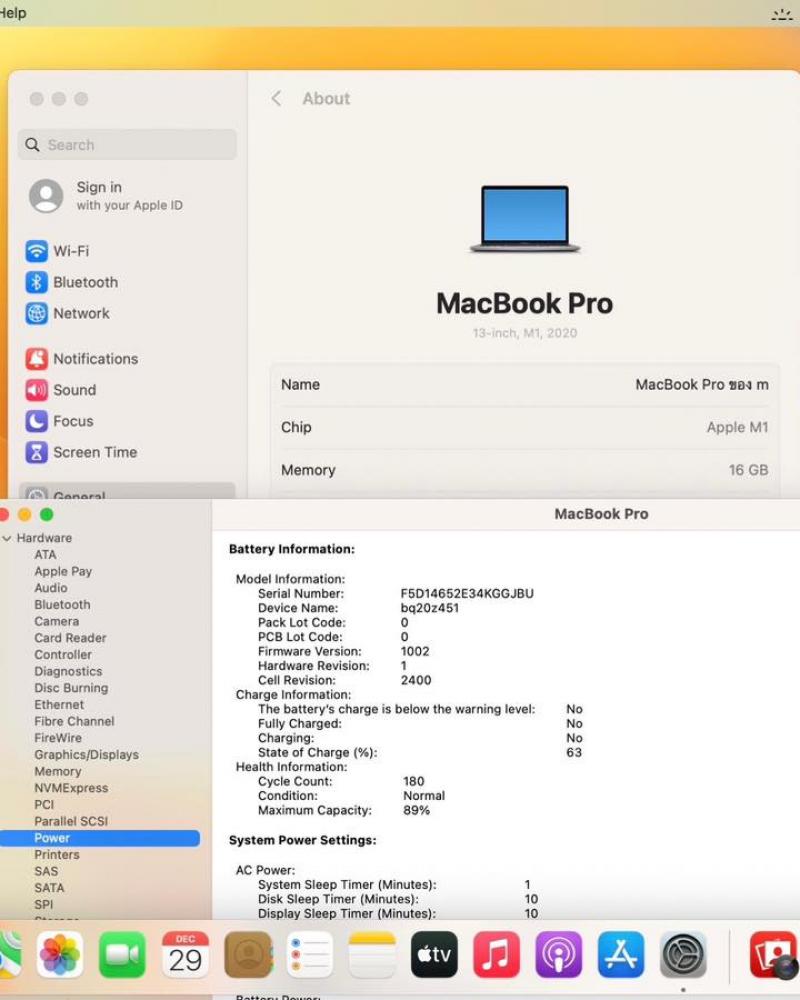
Task: Click the State of Charge value 63
Action: pyautogui.click(x=574, y=753)
